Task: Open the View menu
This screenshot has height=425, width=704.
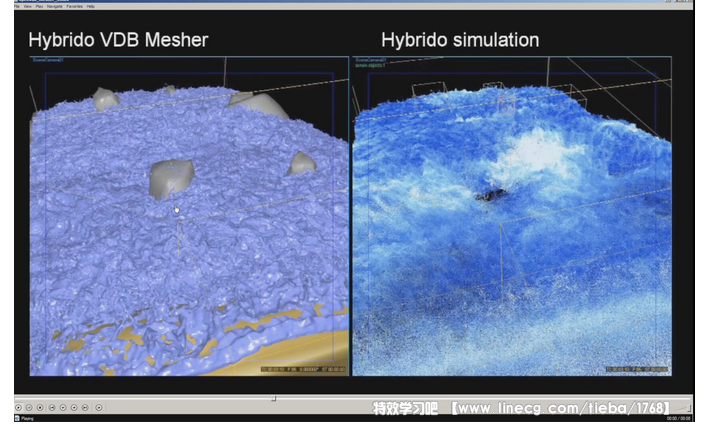Action: click(28, 6)
